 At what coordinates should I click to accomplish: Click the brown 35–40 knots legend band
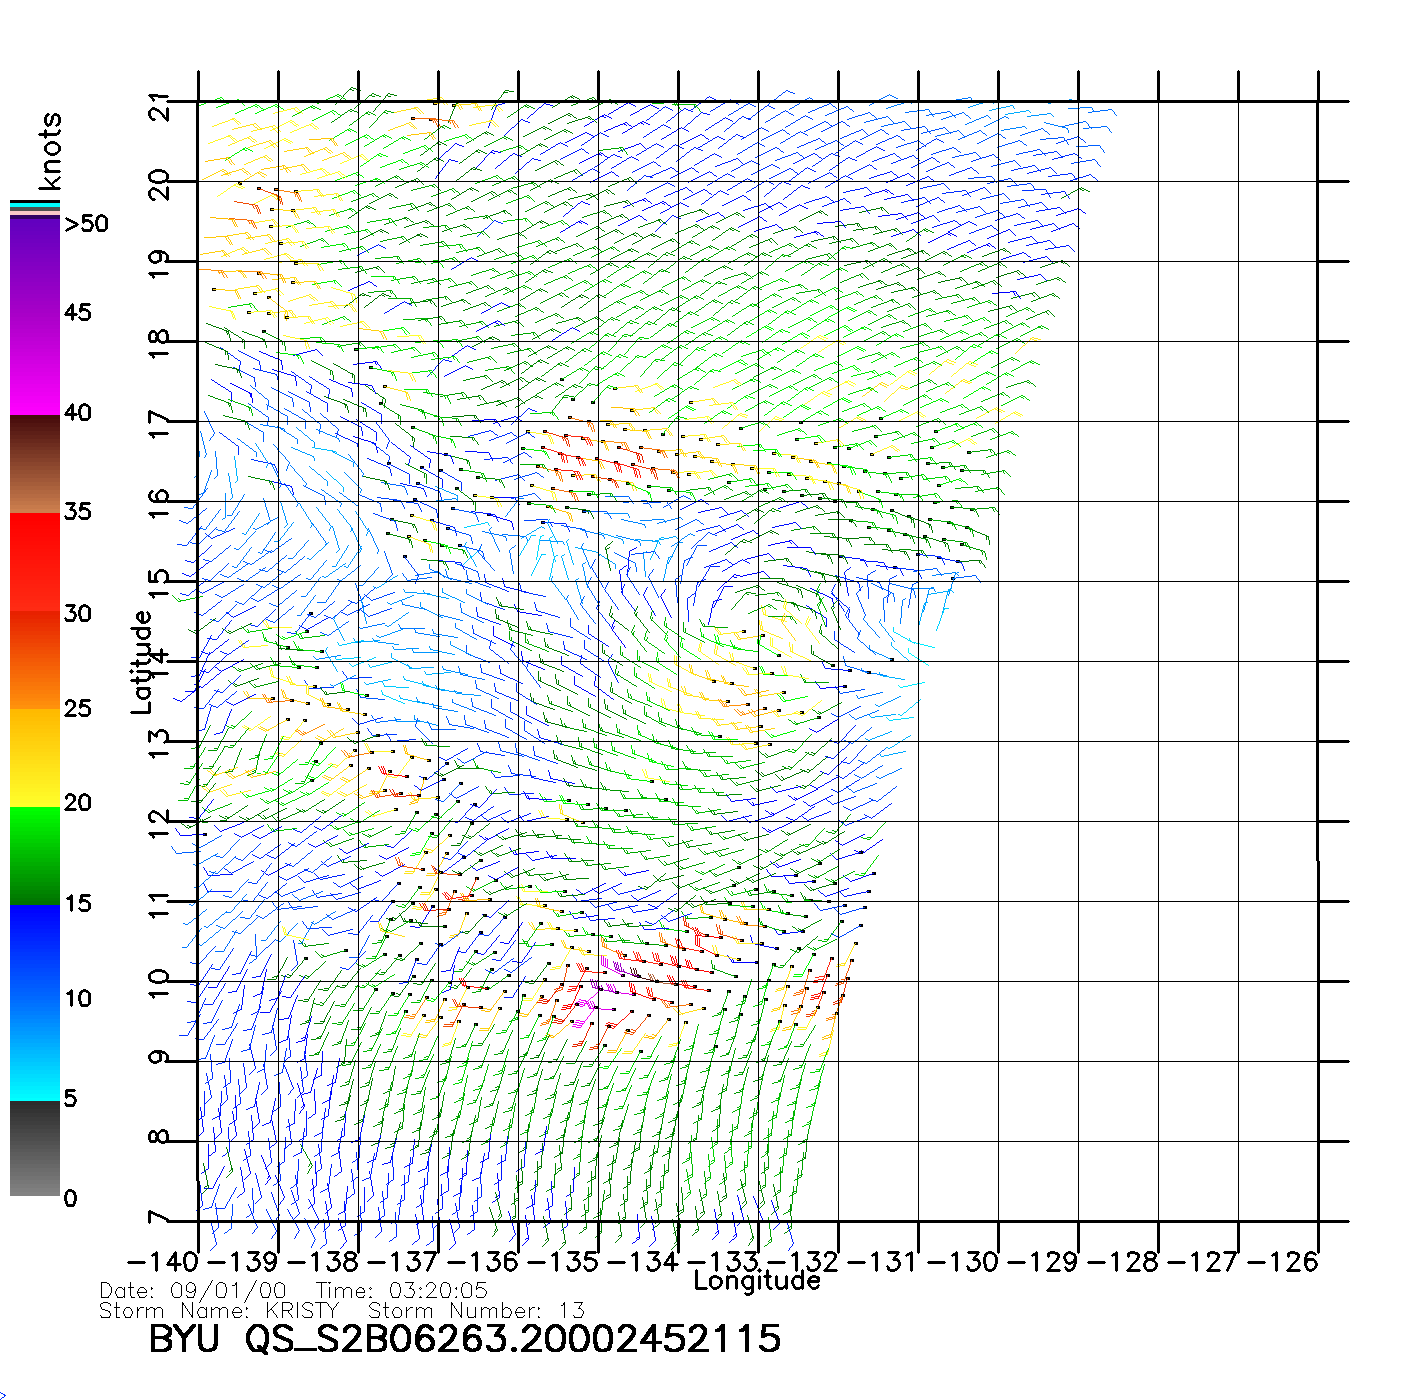(35, 464)
